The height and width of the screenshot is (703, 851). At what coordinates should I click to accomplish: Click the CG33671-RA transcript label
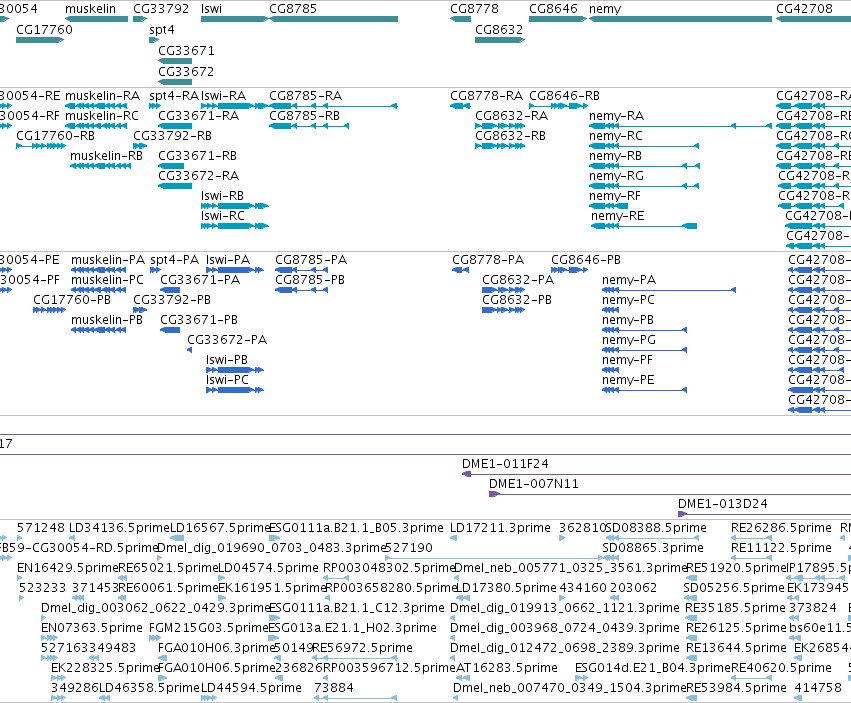(x=199, y=116)
